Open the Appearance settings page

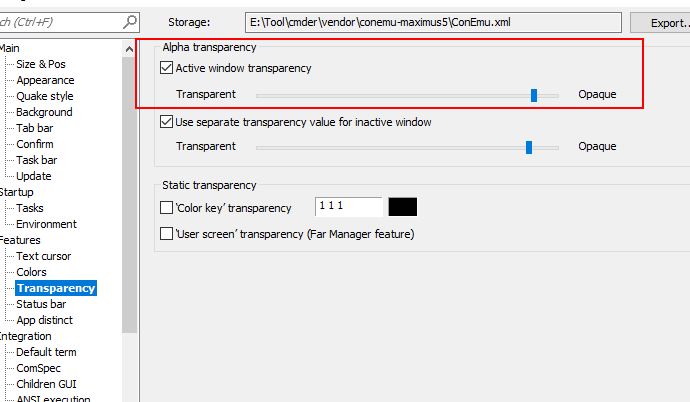(x=45, y=80)
